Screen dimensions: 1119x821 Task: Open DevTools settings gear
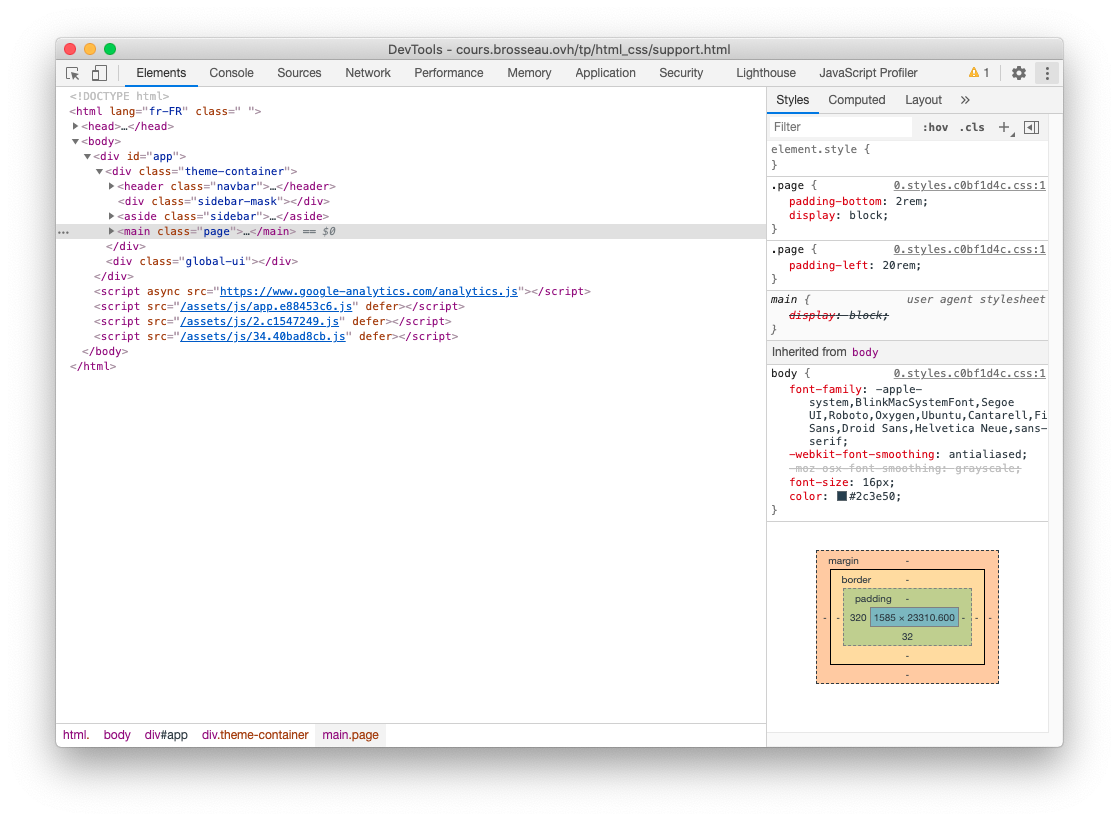pos(1018,73)
